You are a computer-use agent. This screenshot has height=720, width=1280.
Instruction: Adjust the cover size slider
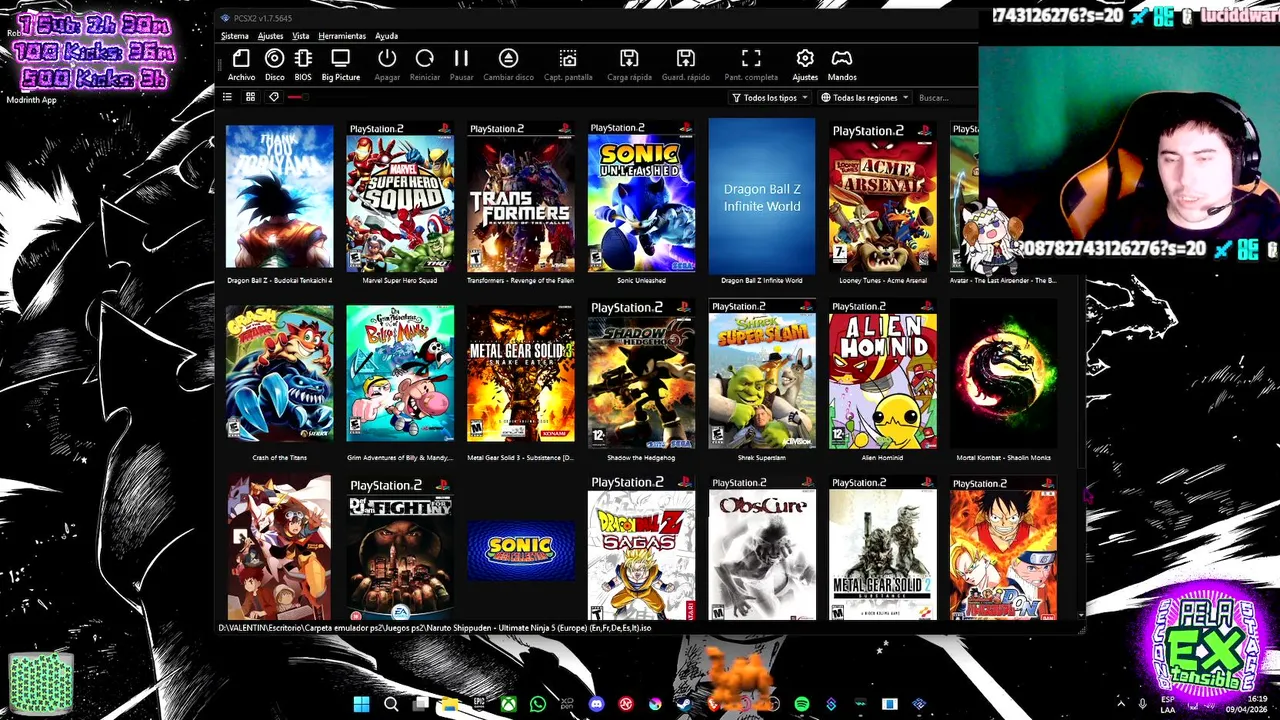click(x=297, y=97)
